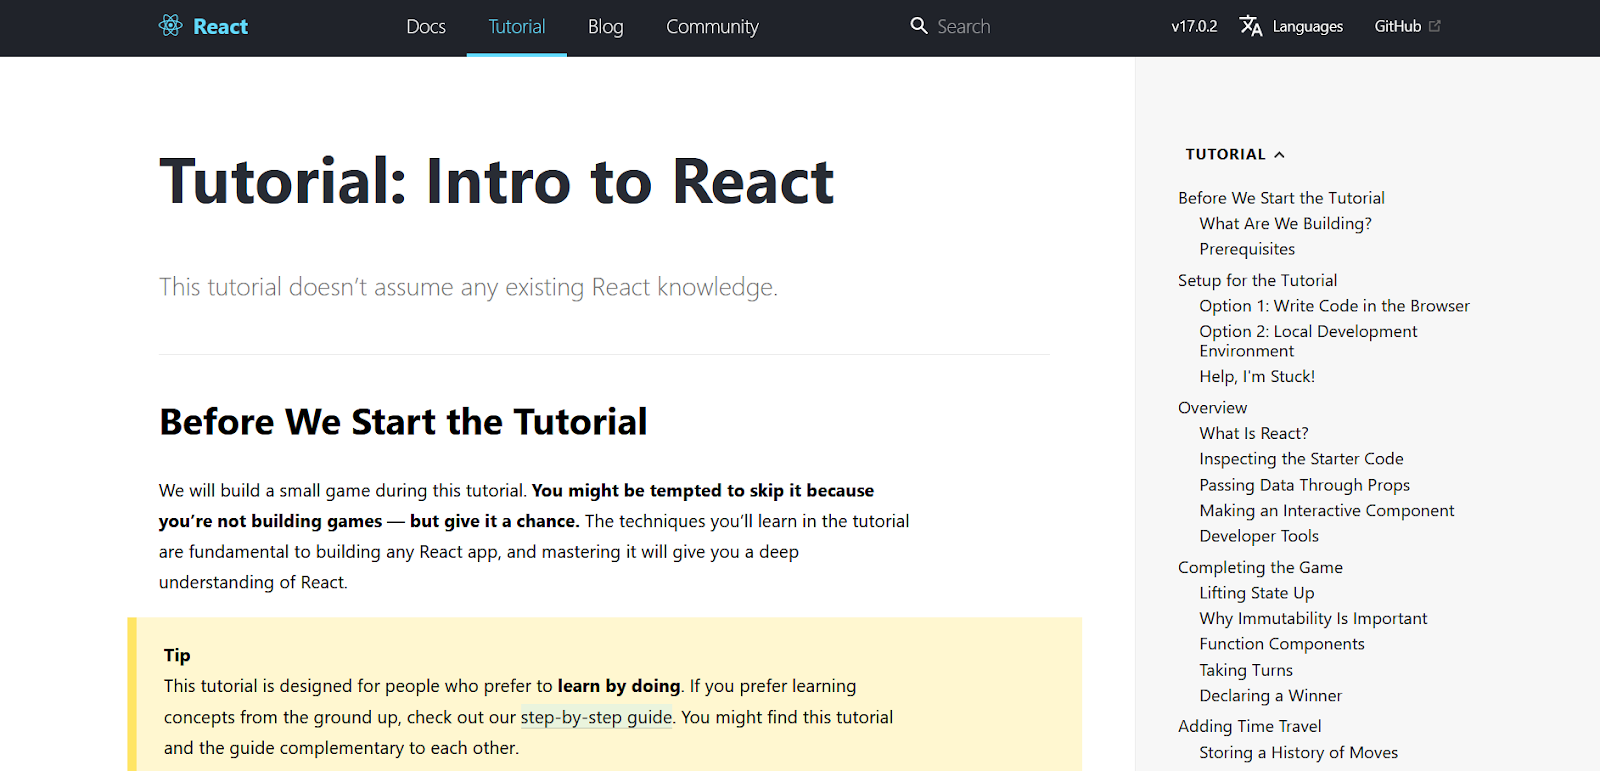Jump to Declaring a Winner
Image resolution: width=1600 pixels, height=771 pixels.
coord(1270,695)
